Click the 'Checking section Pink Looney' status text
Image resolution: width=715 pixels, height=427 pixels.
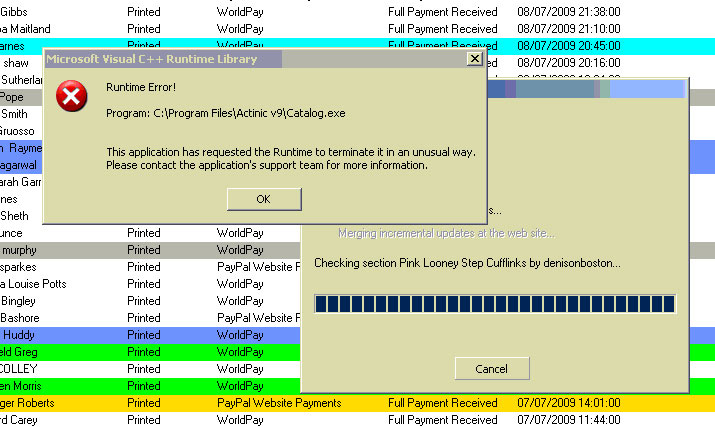(x=467, y=263)
